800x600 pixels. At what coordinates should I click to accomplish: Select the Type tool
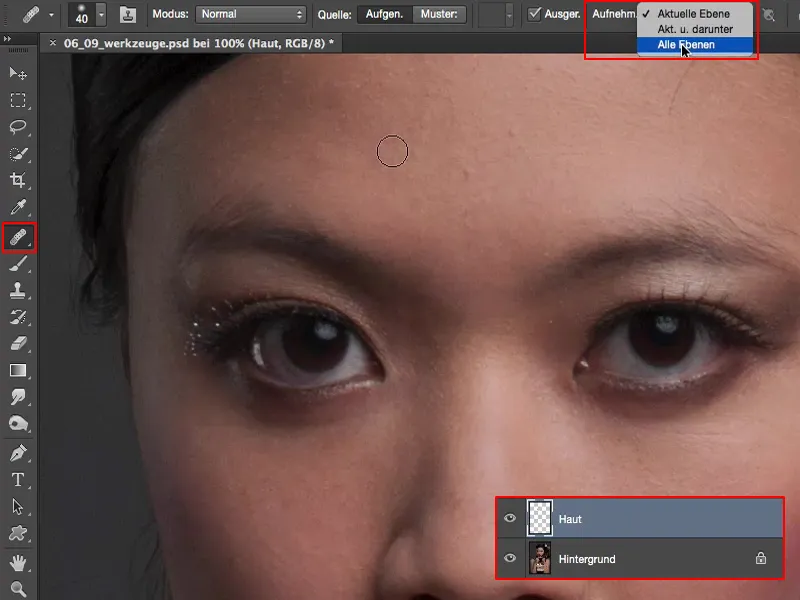tap(18, 480)
